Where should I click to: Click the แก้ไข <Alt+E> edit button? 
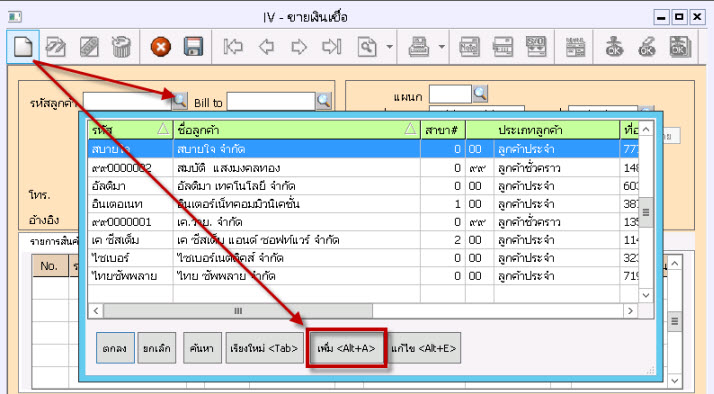coord(423,348)
